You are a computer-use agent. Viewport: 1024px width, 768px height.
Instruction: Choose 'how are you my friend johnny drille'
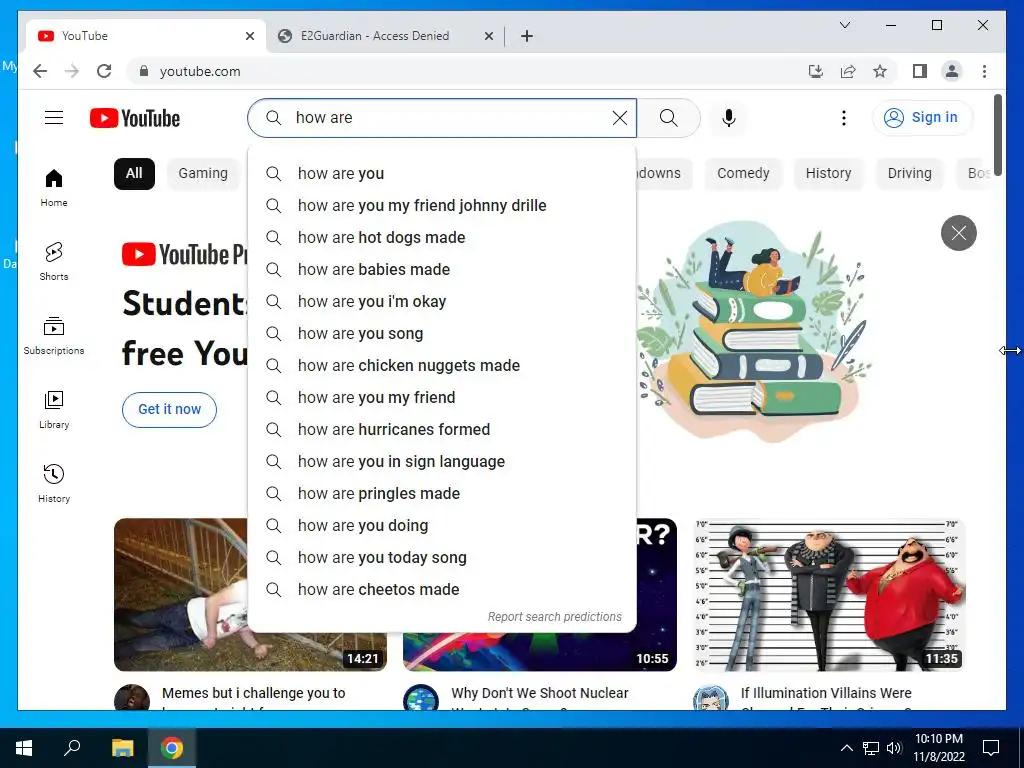pyautogui.click(x=442, y=206)
